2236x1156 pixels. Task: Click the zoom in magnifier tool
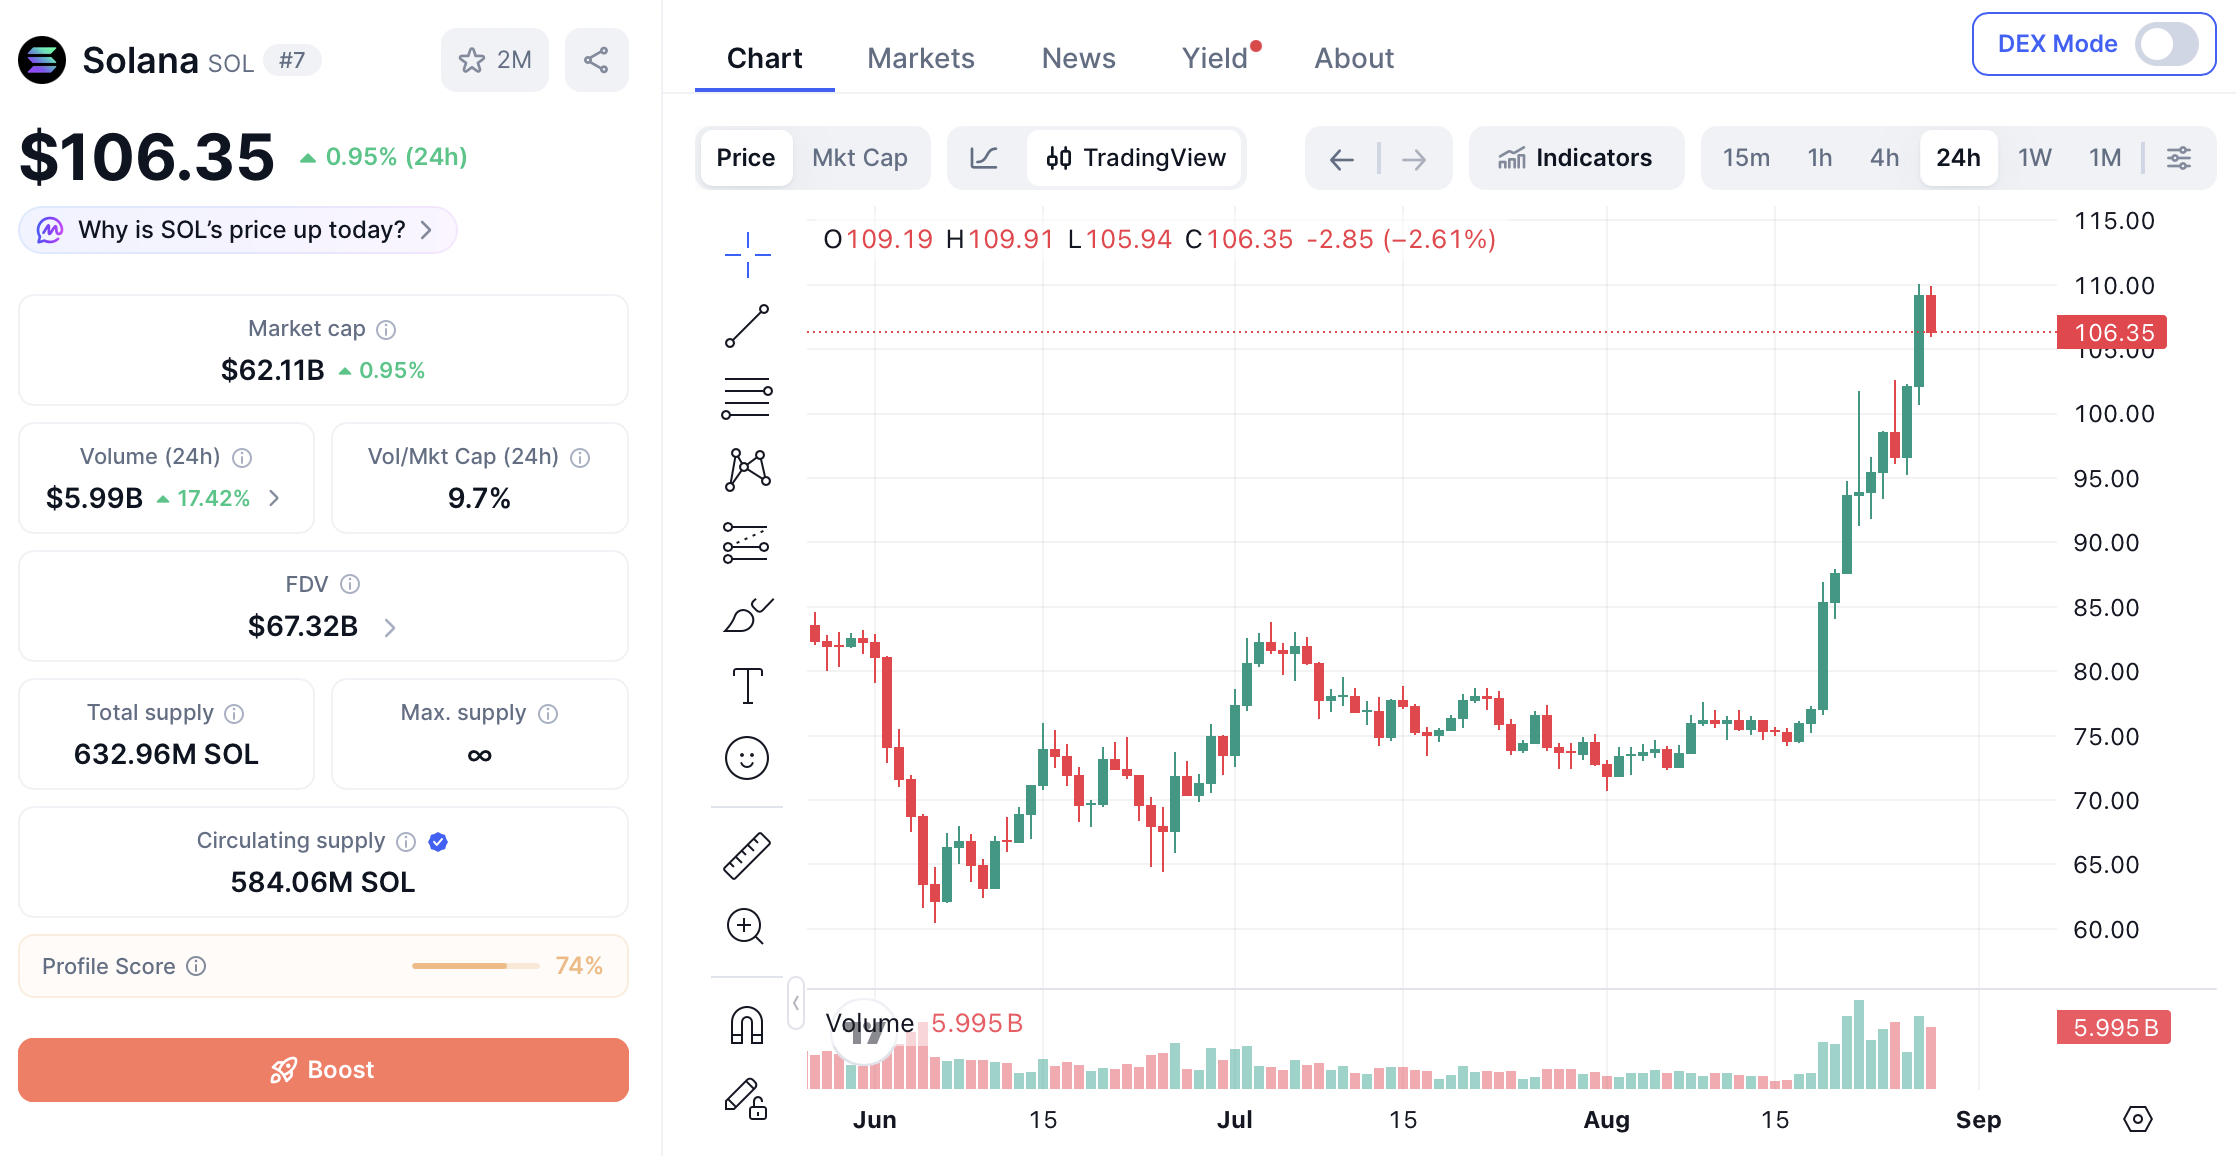coord(746,927)
